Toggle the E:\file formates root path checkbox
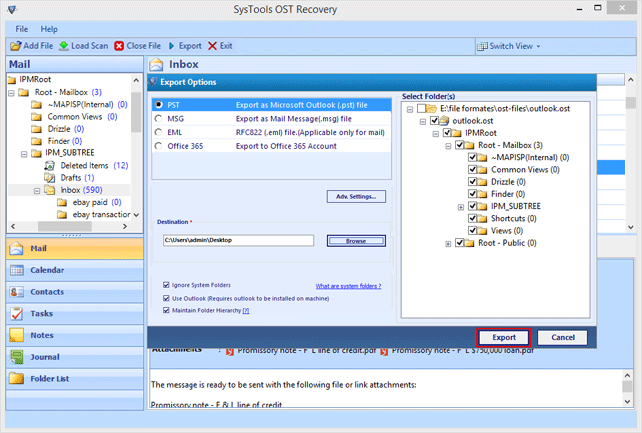Screen dimensions: 642x433 tap(421, 108)
